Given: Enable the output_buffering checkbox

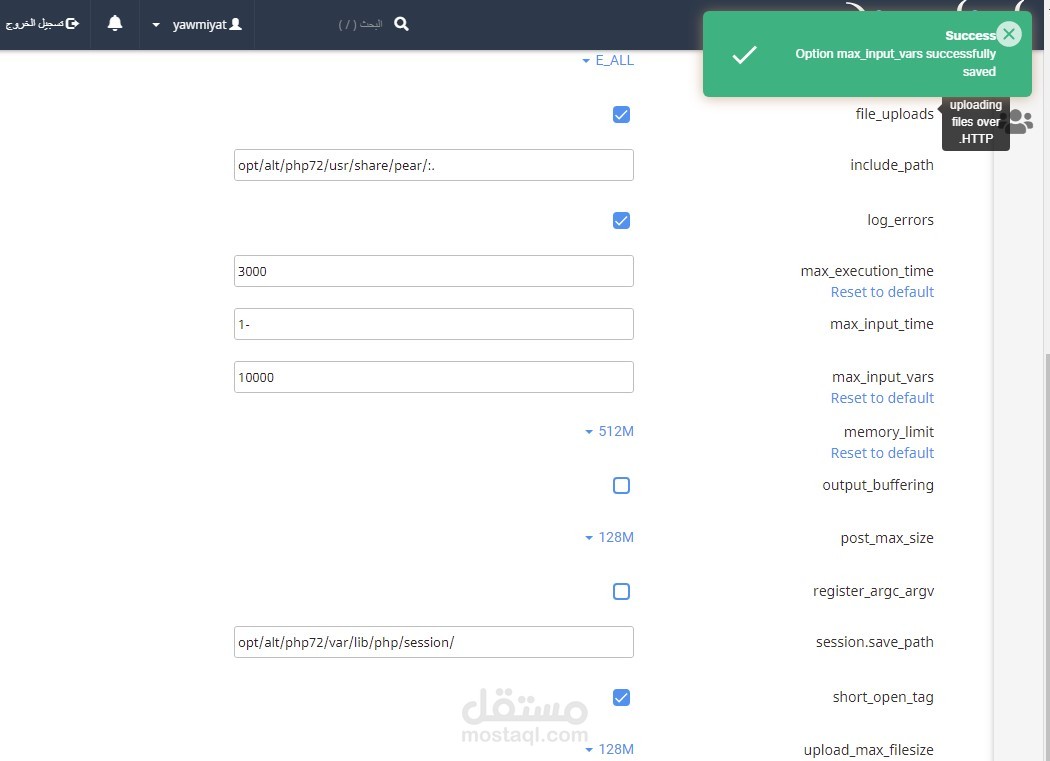Looking at the screenshot, I should [621, 485].
